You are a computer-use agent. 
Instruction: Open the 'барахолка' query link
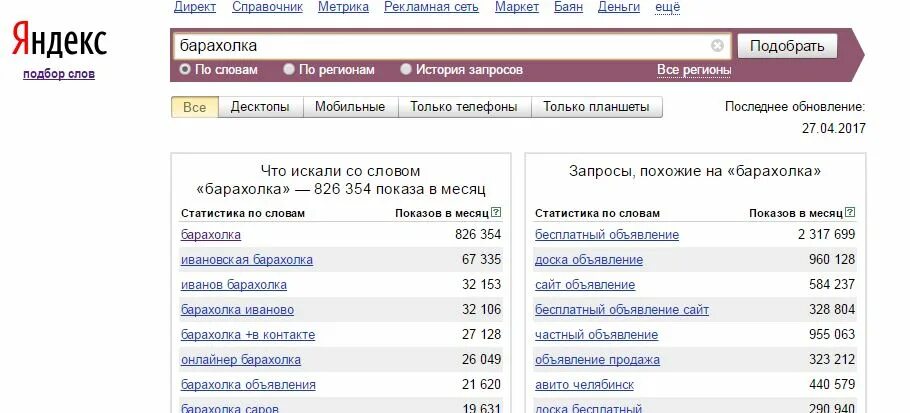[211, 235]
